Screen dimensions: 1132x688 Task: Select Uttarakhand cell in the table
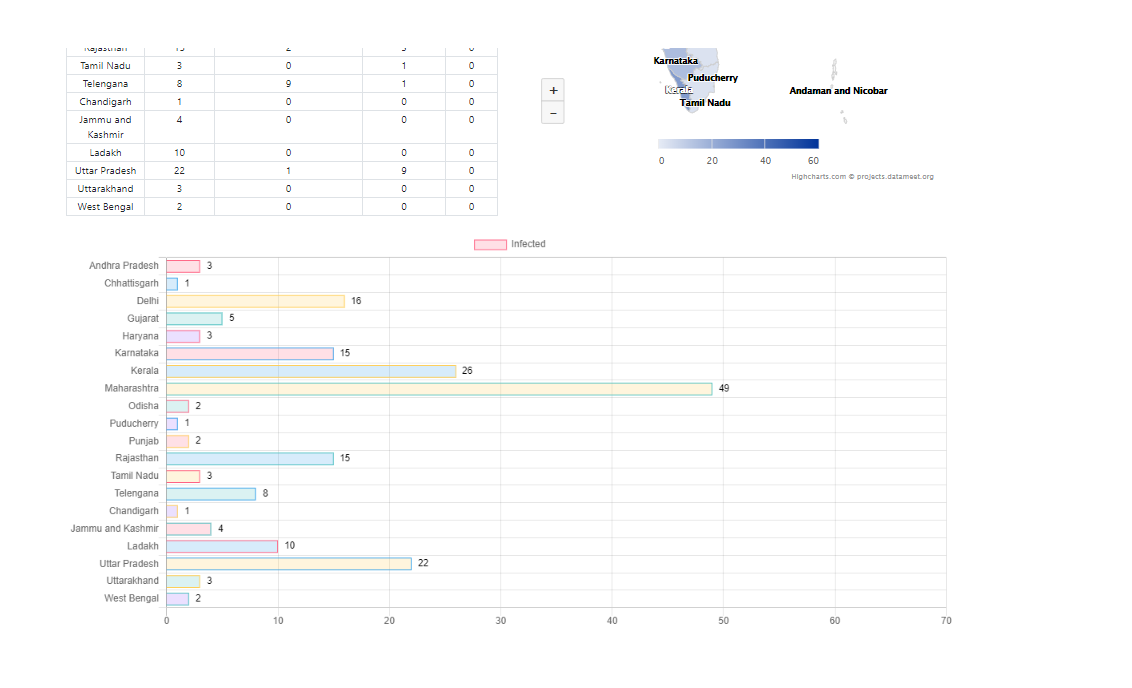pyautogui.click(x=105, y=188)
